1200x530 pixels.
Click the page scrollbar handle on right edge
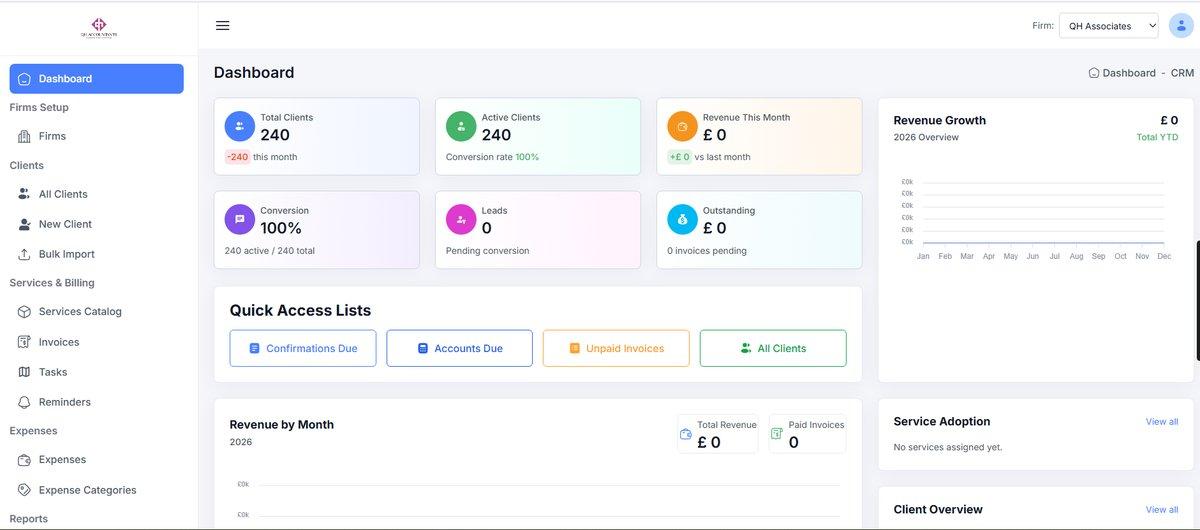coord(1197,300)
